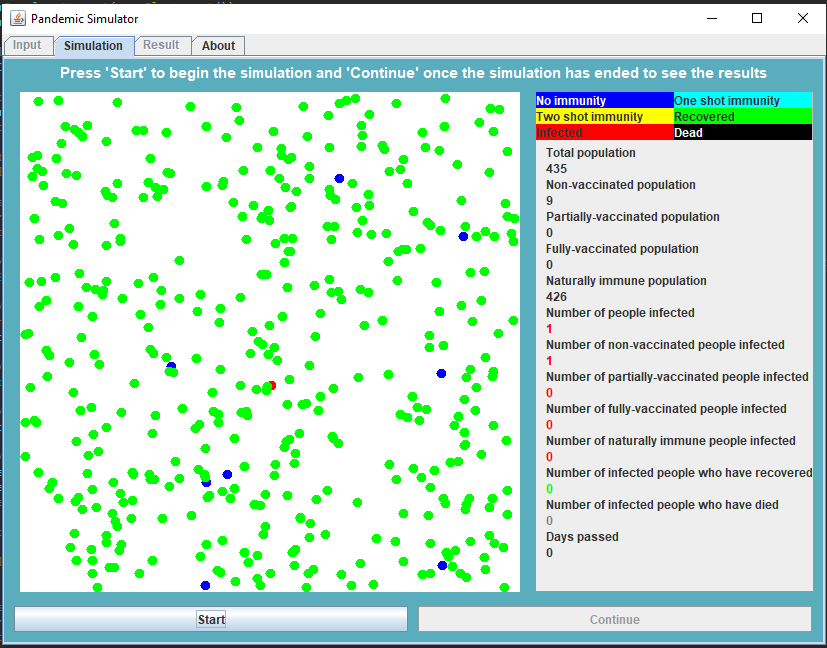Click Number of partially-vaccinated people infected label
Screen dimensions: 827x648
pyautogui.click(x=677, y=377)
